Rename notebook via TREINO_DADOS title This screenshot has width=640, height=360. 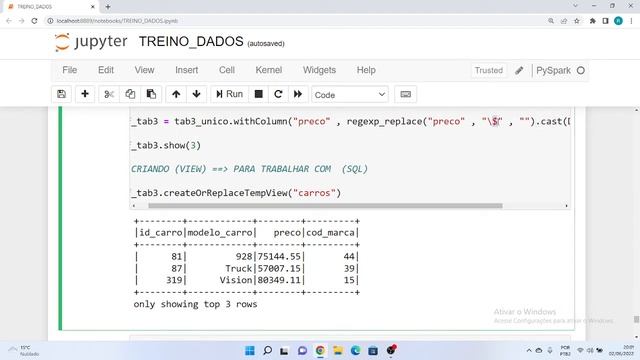(191, 42)
